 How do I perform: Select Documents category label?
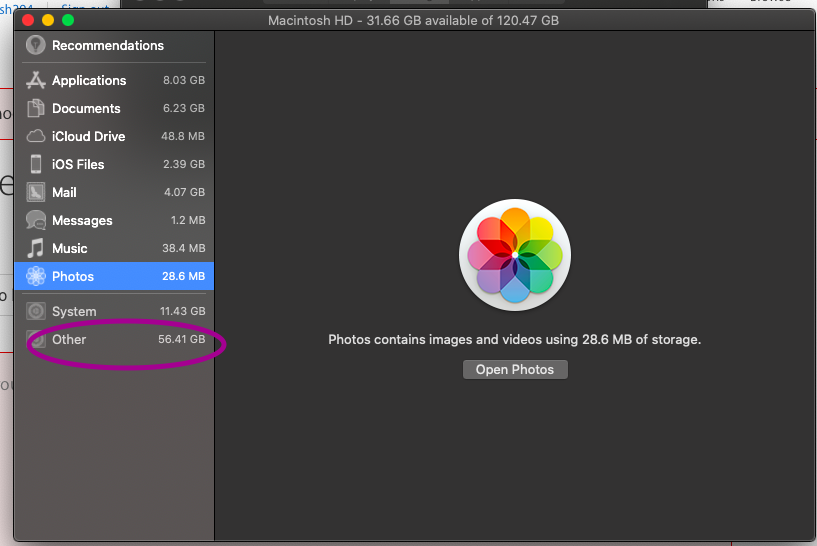pyautogui.click(x=86, y=108)
